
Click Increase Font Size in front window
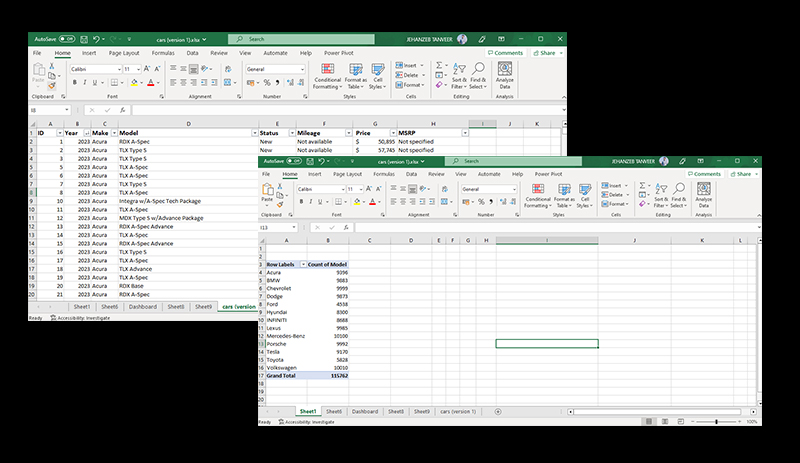point(369,189)
